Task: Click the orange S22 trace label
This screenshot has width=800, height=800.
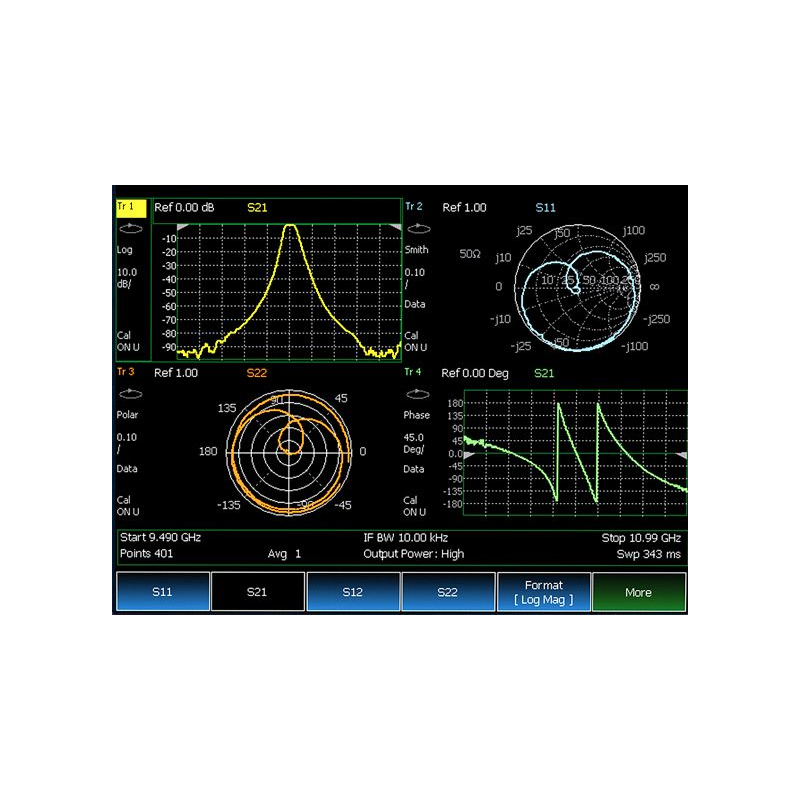Action: coord(257,373)
